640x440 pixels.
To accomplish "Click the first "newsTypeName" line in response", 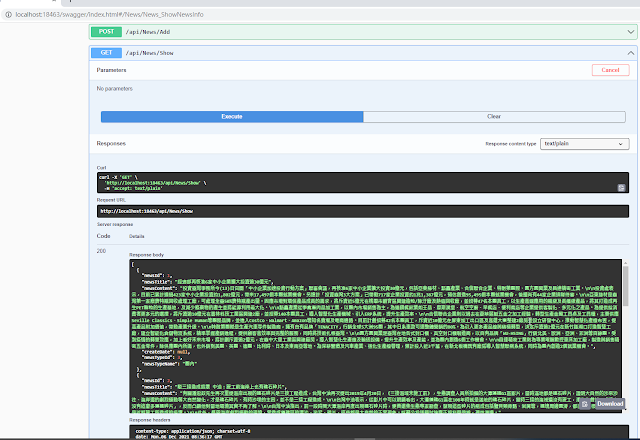I will coord(169,363).
